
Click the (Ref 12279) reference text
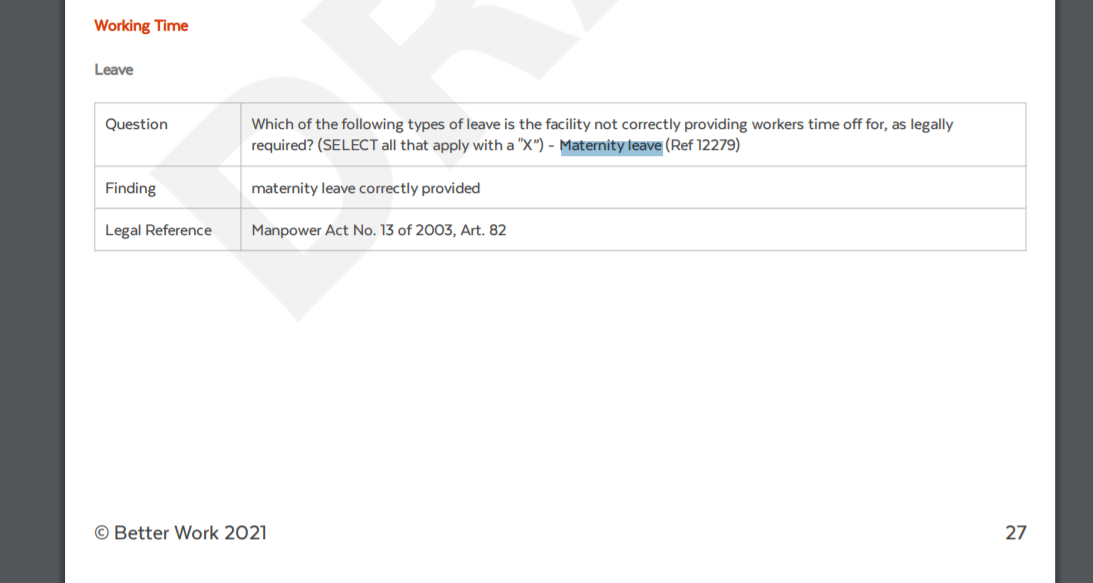pyautogui.click(x=703, y=146)
